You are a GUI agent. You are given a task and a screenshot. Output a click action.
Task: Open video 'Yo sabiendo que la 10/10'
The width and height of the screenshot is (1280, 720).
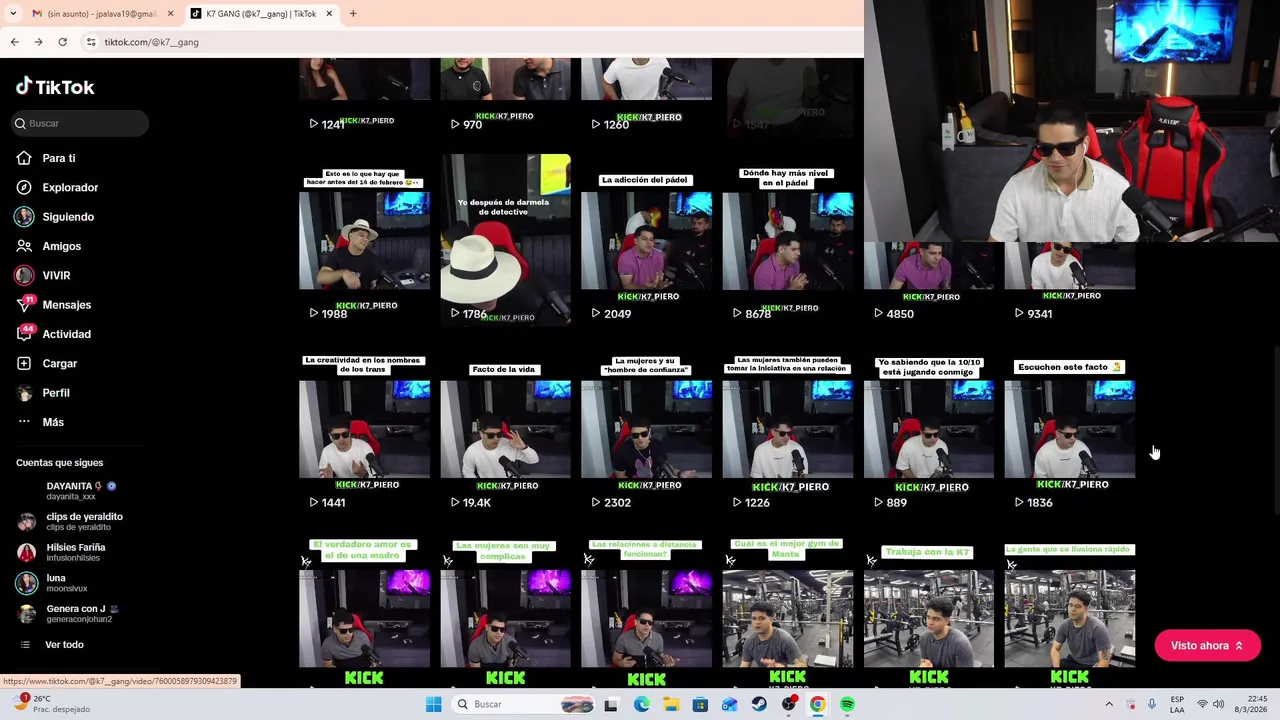[928, 429]
